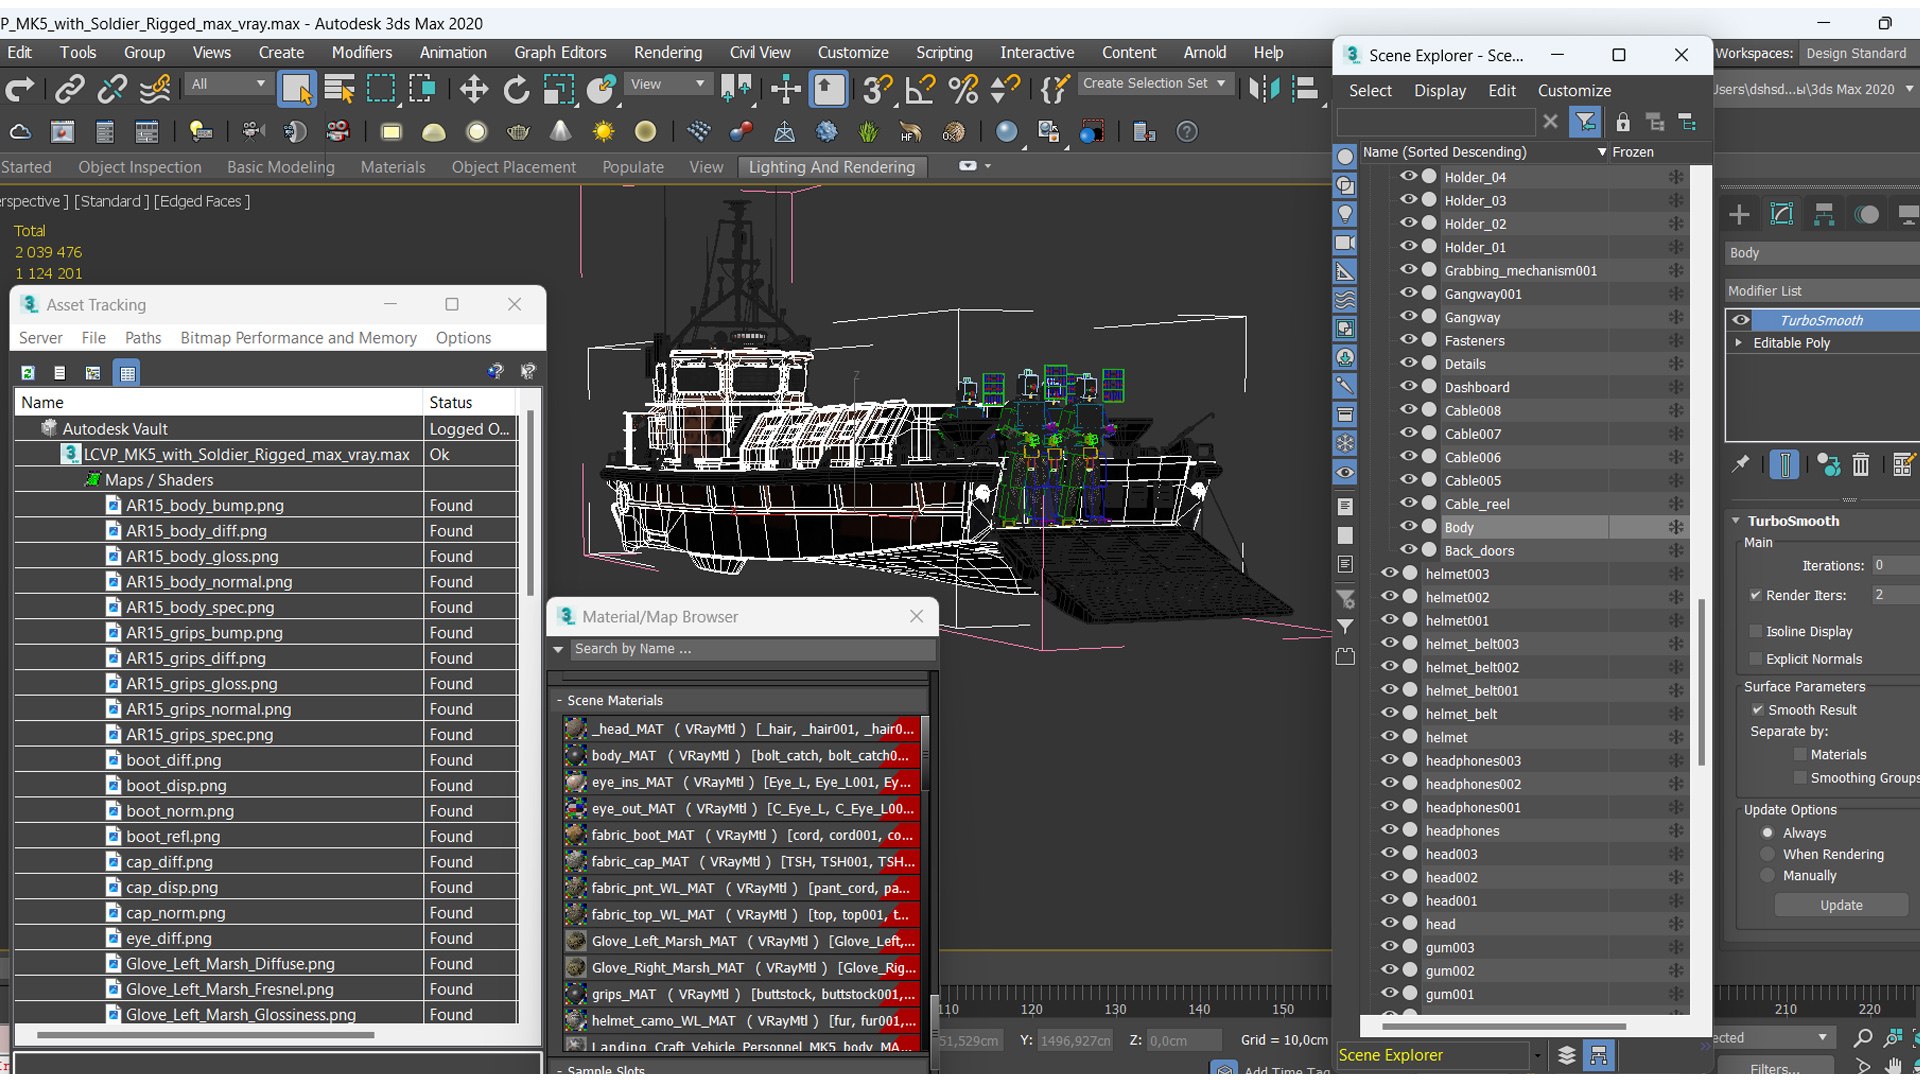This screenshot has width=1920, height=1080.
Task: Refresh the Asset Tracking list
Action: 28,373
